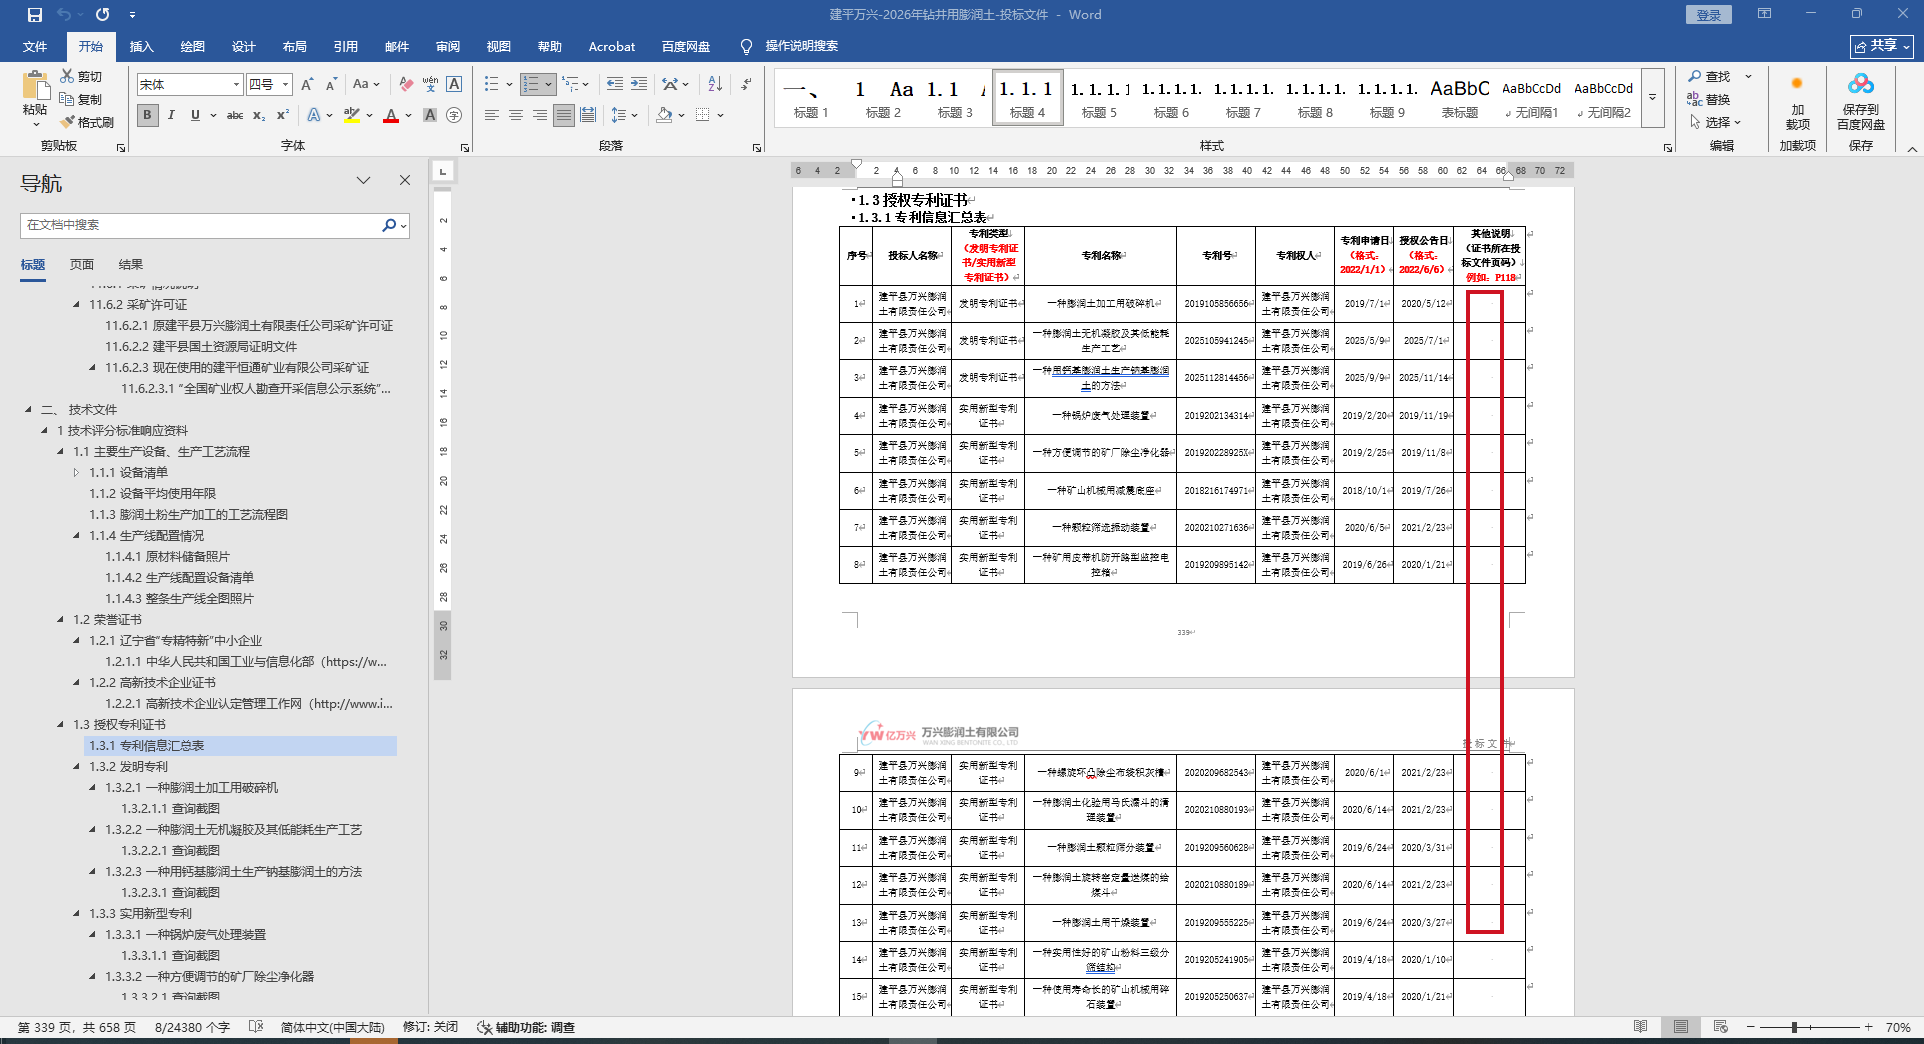The width and height of the screenshot is (1924, 1044).
Task: Toggle character border (boxed A)
Action: click(x=454, y=84)
